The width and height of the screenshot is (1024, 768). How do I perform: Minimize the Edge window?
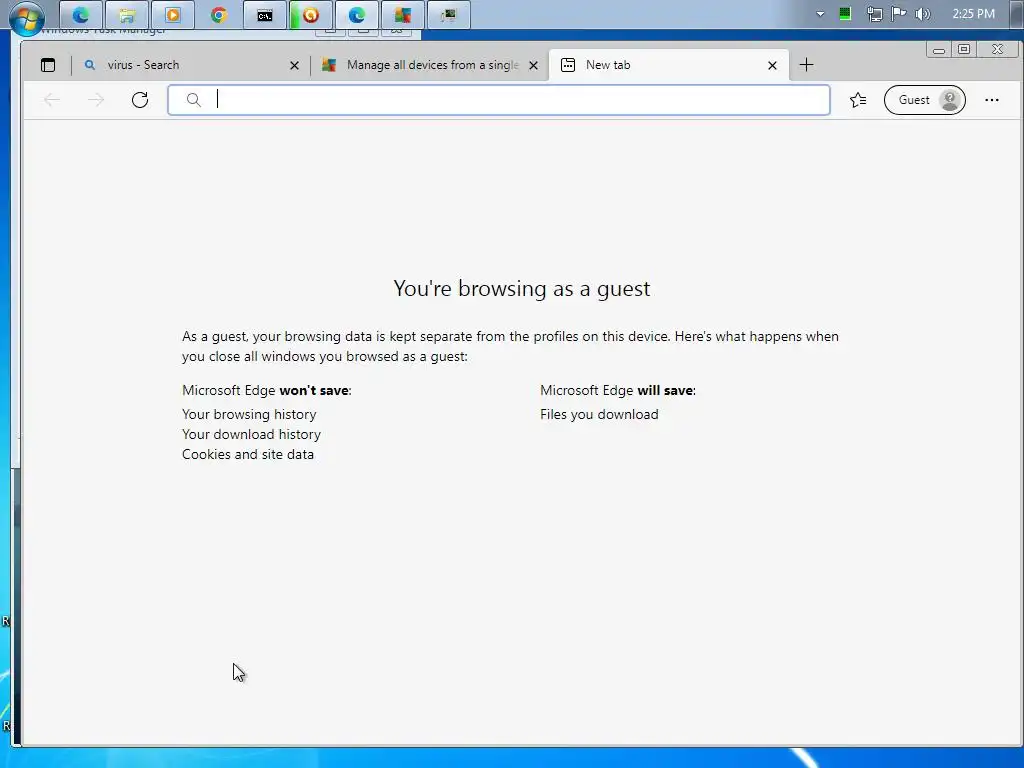(939, 50)
